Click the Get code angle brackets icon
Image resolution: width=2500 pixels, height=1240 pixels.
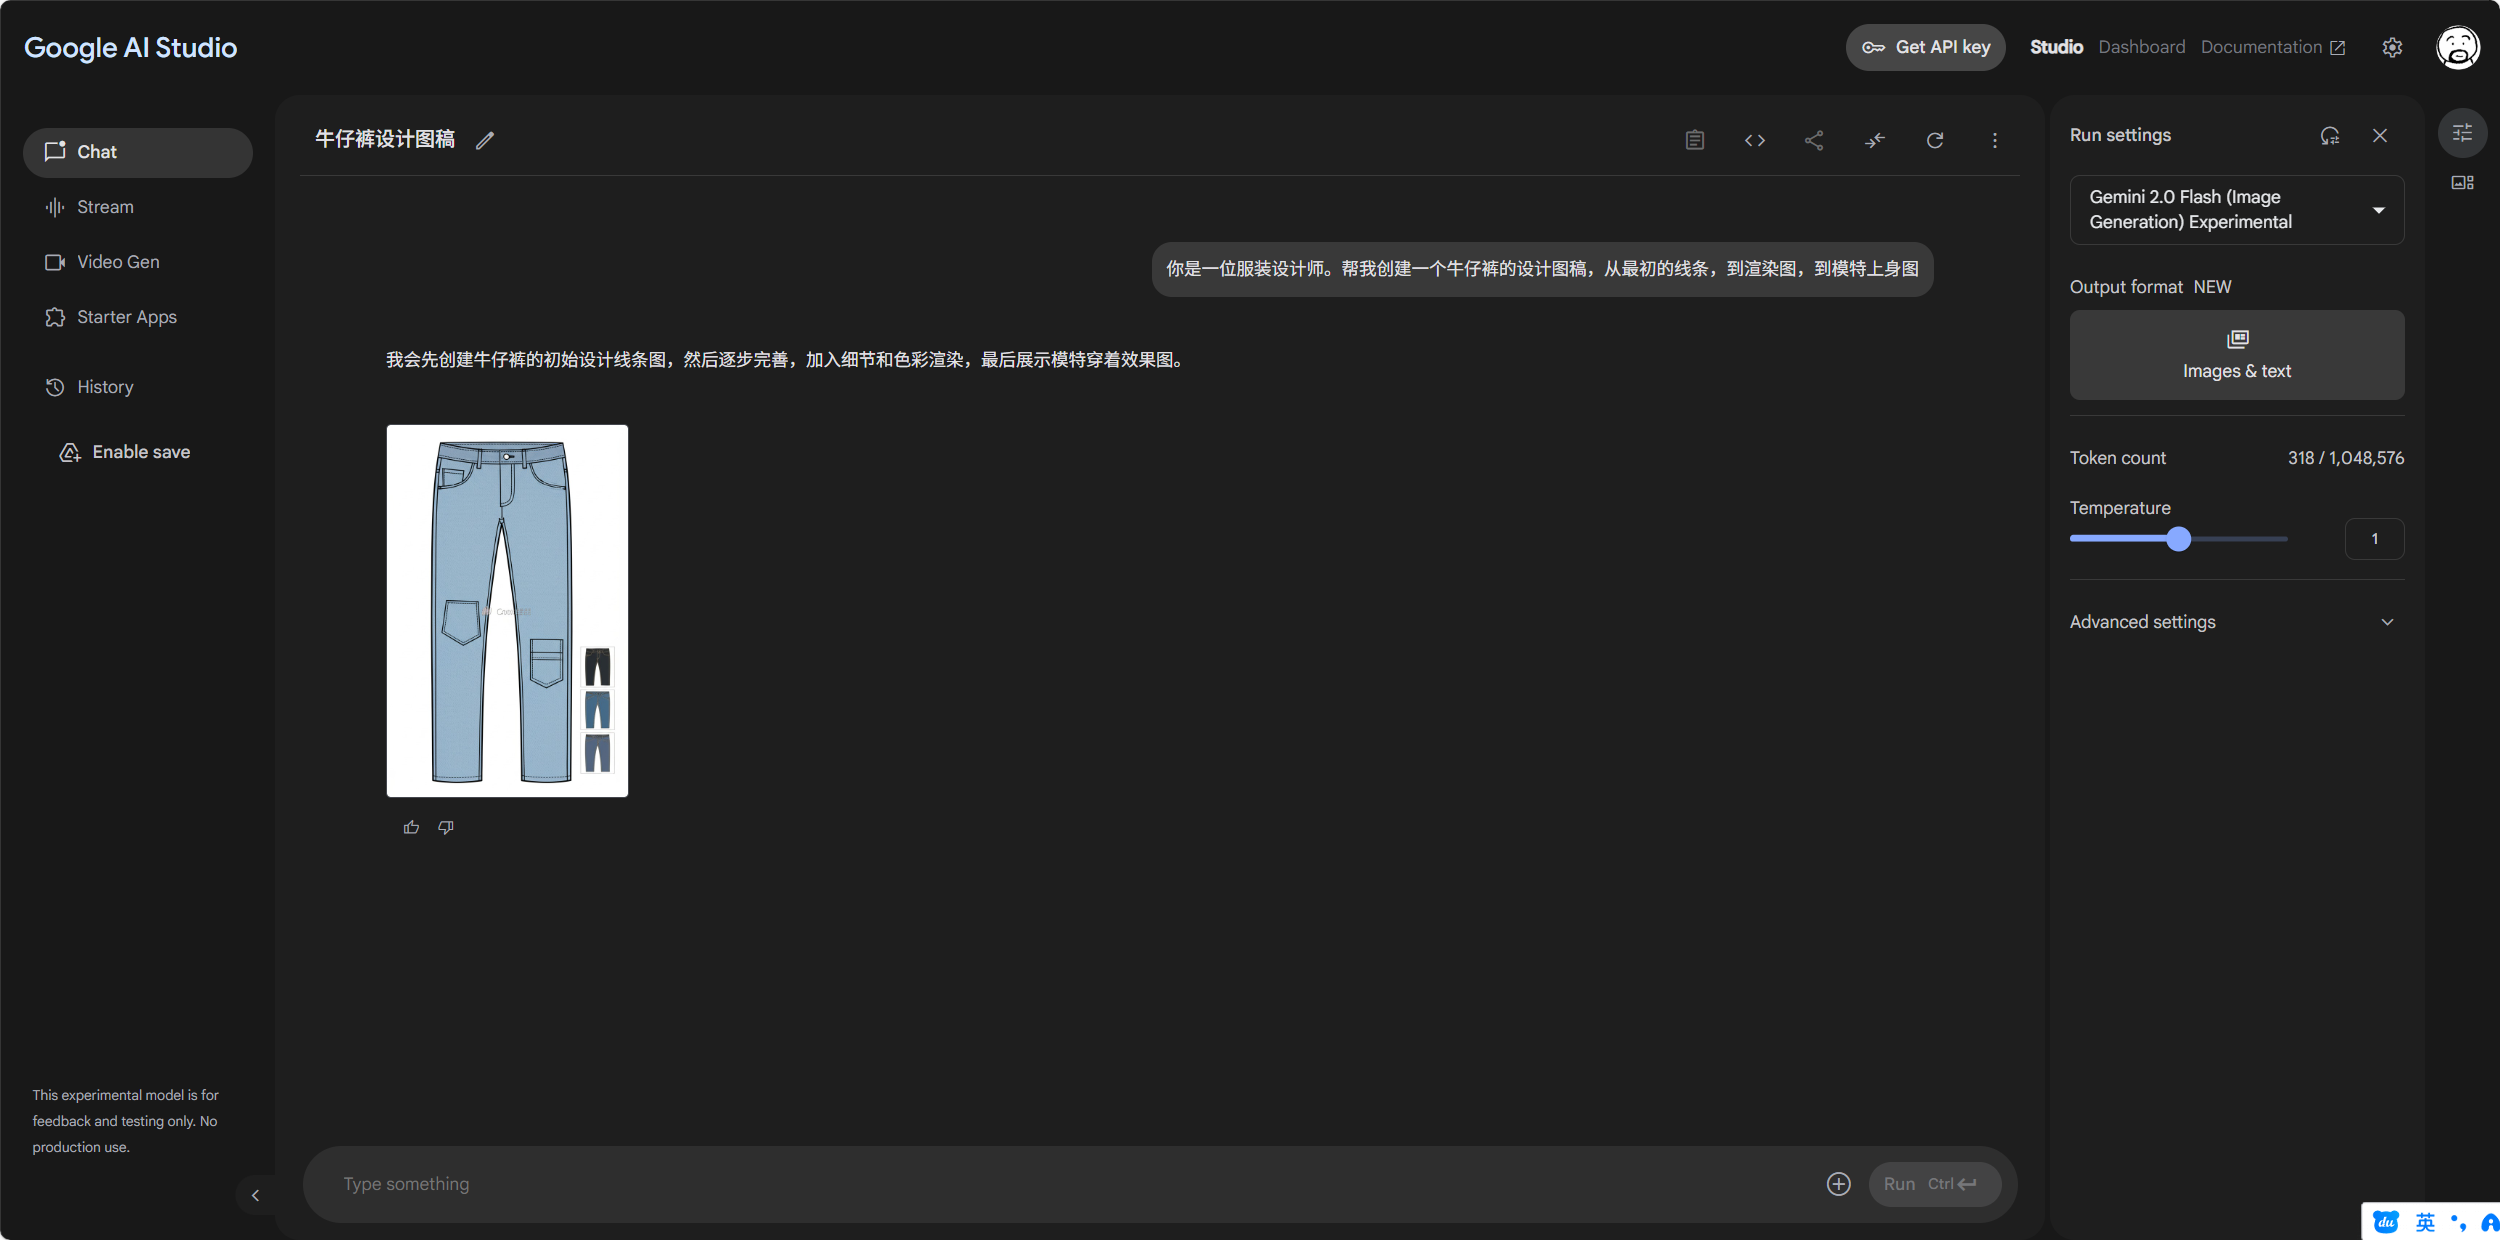1754,140
